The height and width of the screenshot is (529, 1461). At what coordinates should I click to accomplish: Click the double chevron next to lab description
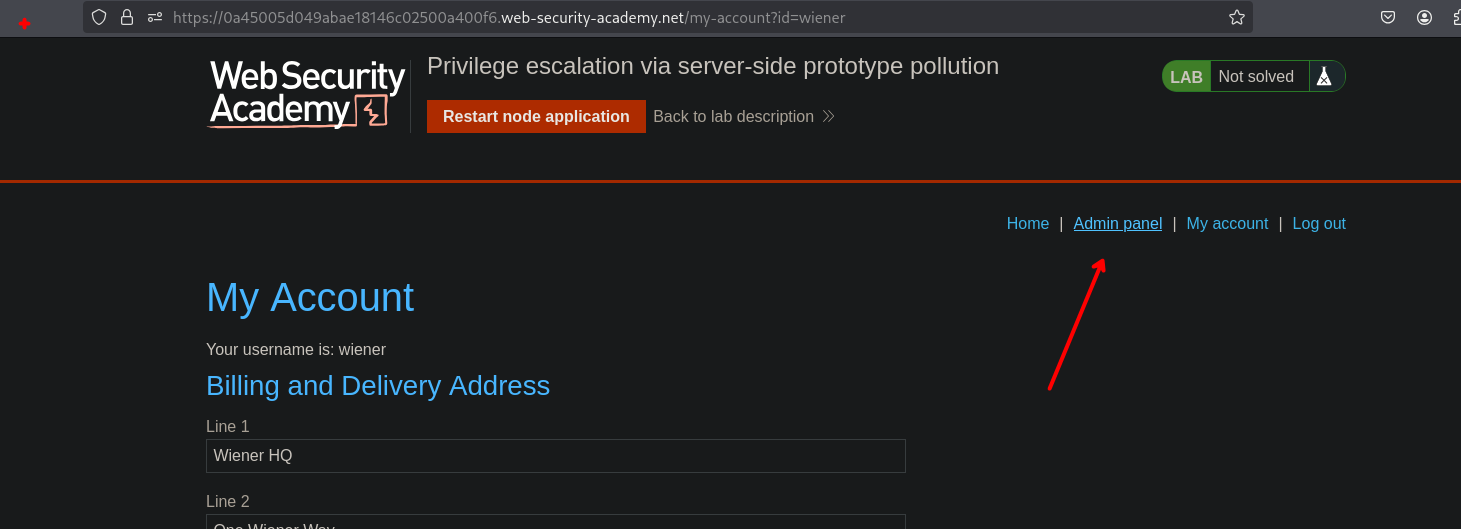click(828, 117)
